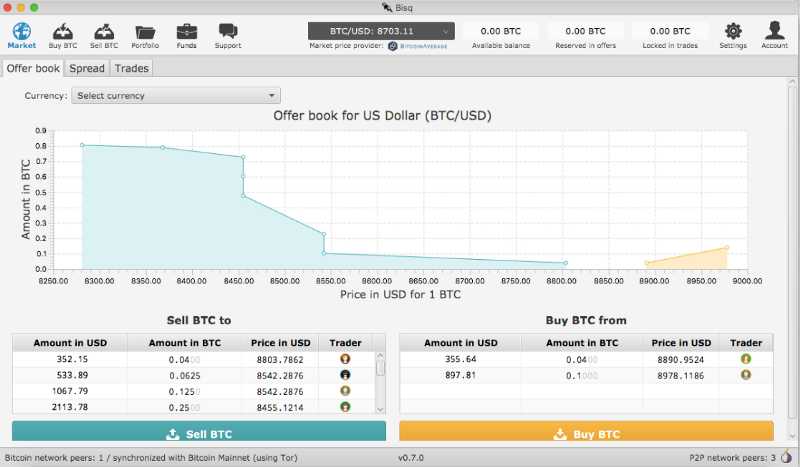This screenshot has width=800, height=467.
Task: Sort Sell table by Amount in USD
Action: point(70,343)
